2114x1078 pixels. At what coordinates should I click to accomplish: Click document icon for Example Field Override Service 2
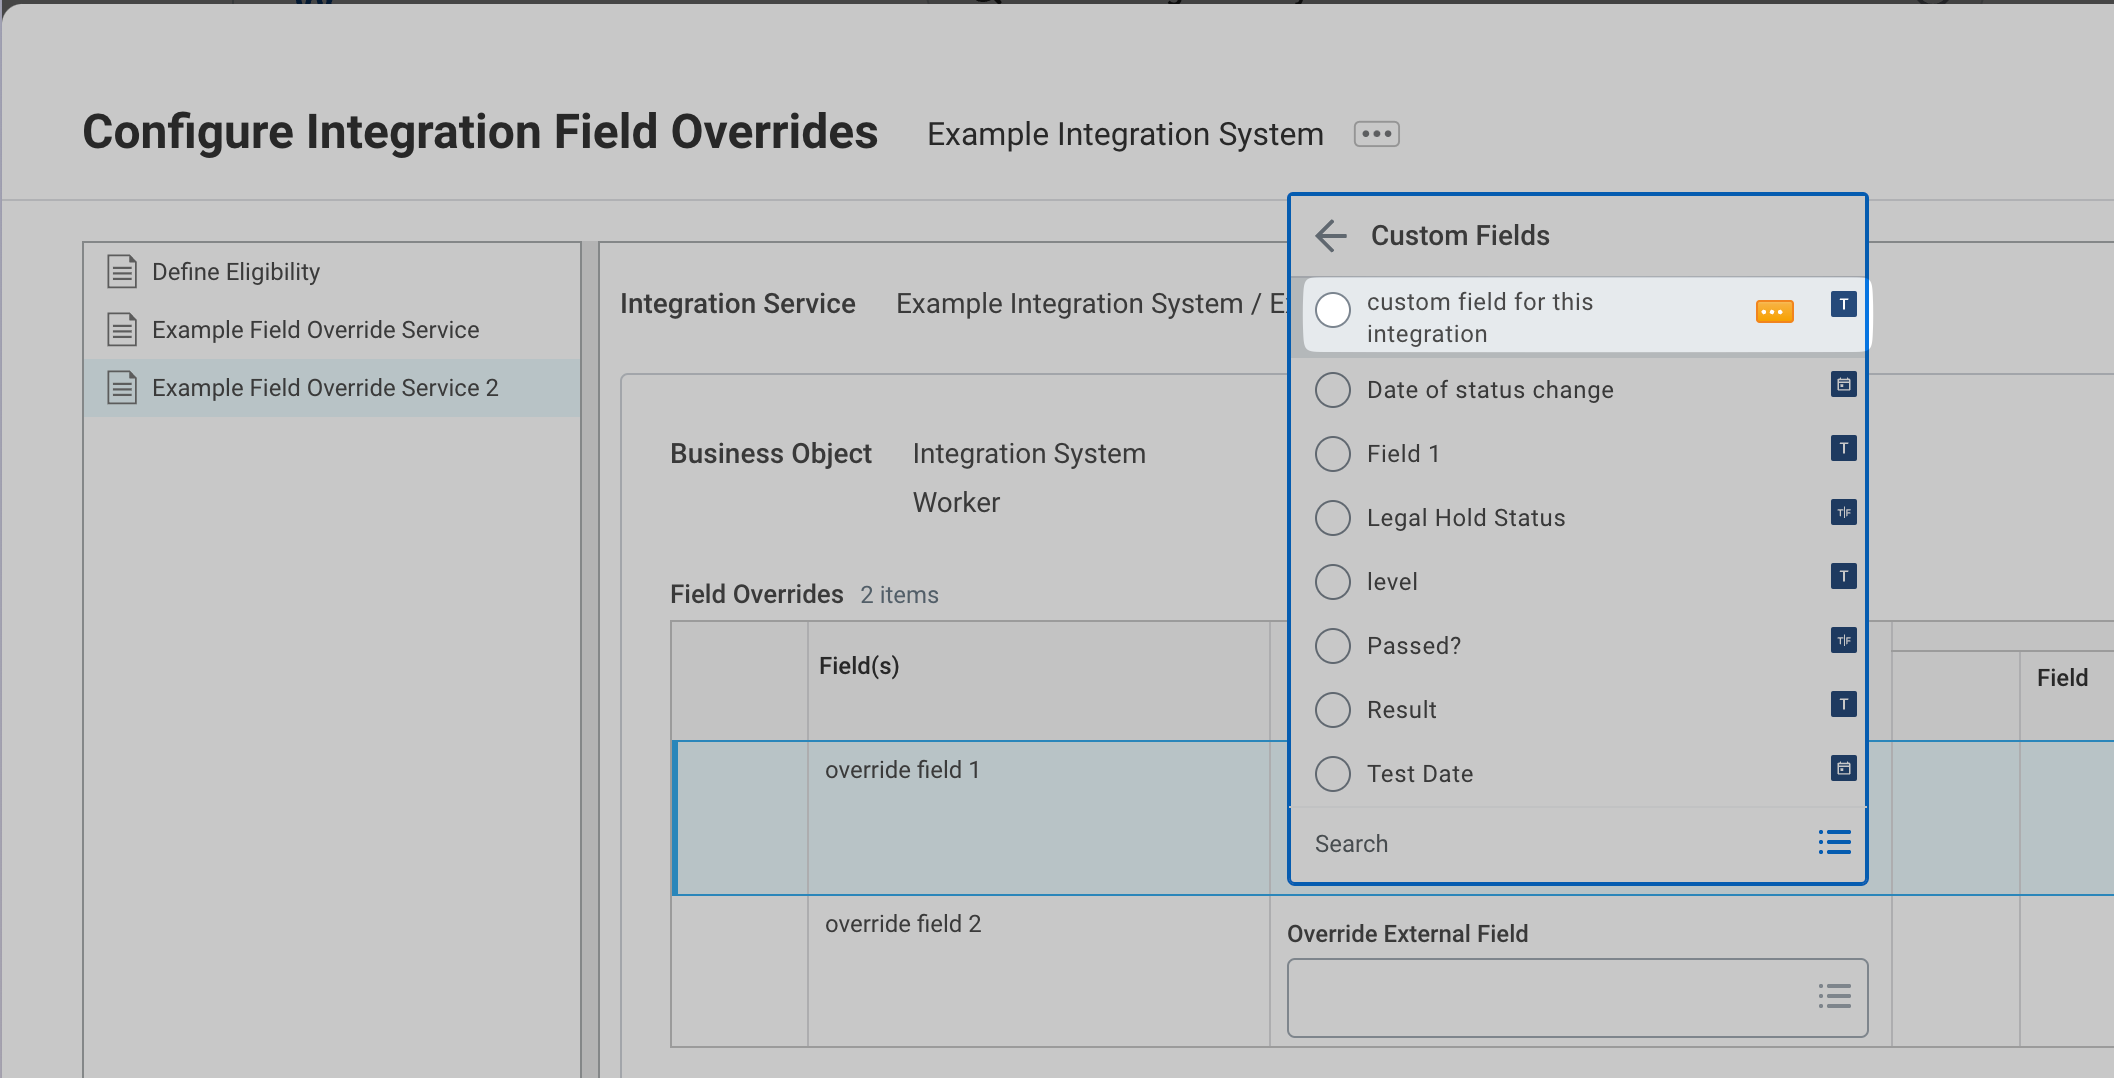(122, 387)
